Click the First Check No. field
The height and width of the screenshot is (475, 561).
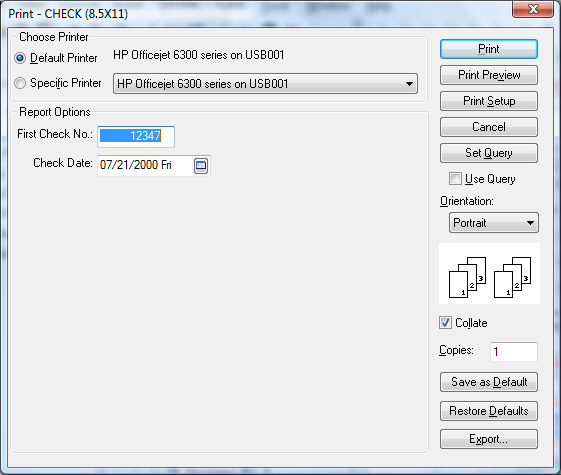[136, 136]
